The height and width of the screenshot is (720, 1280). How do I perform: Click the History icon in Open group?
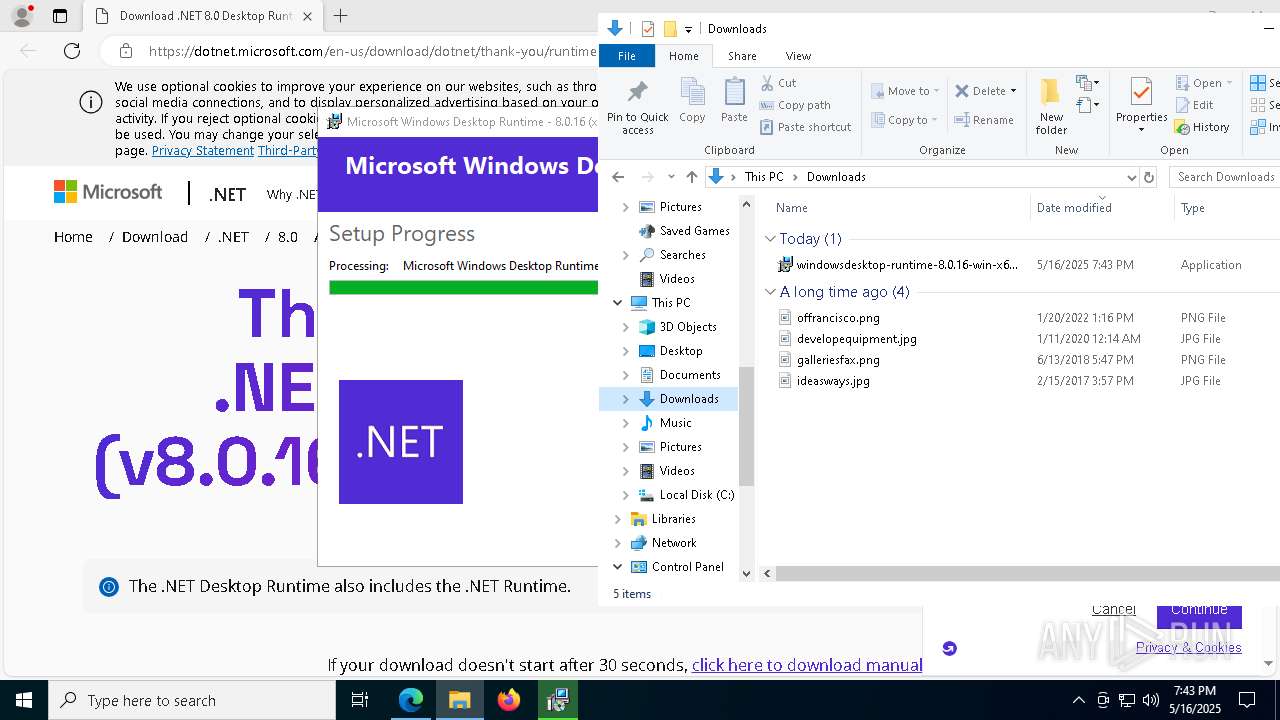click(x=1182, y=127)
